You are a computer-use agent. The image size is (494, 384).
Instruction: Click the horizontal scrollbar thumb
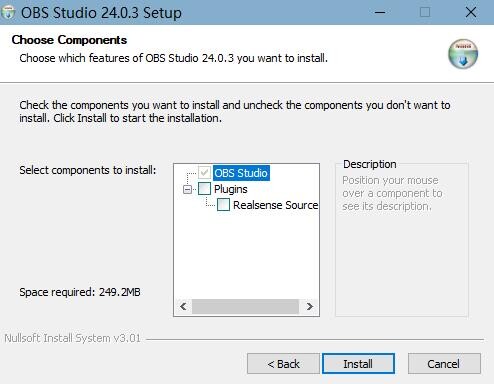[245, 306]
